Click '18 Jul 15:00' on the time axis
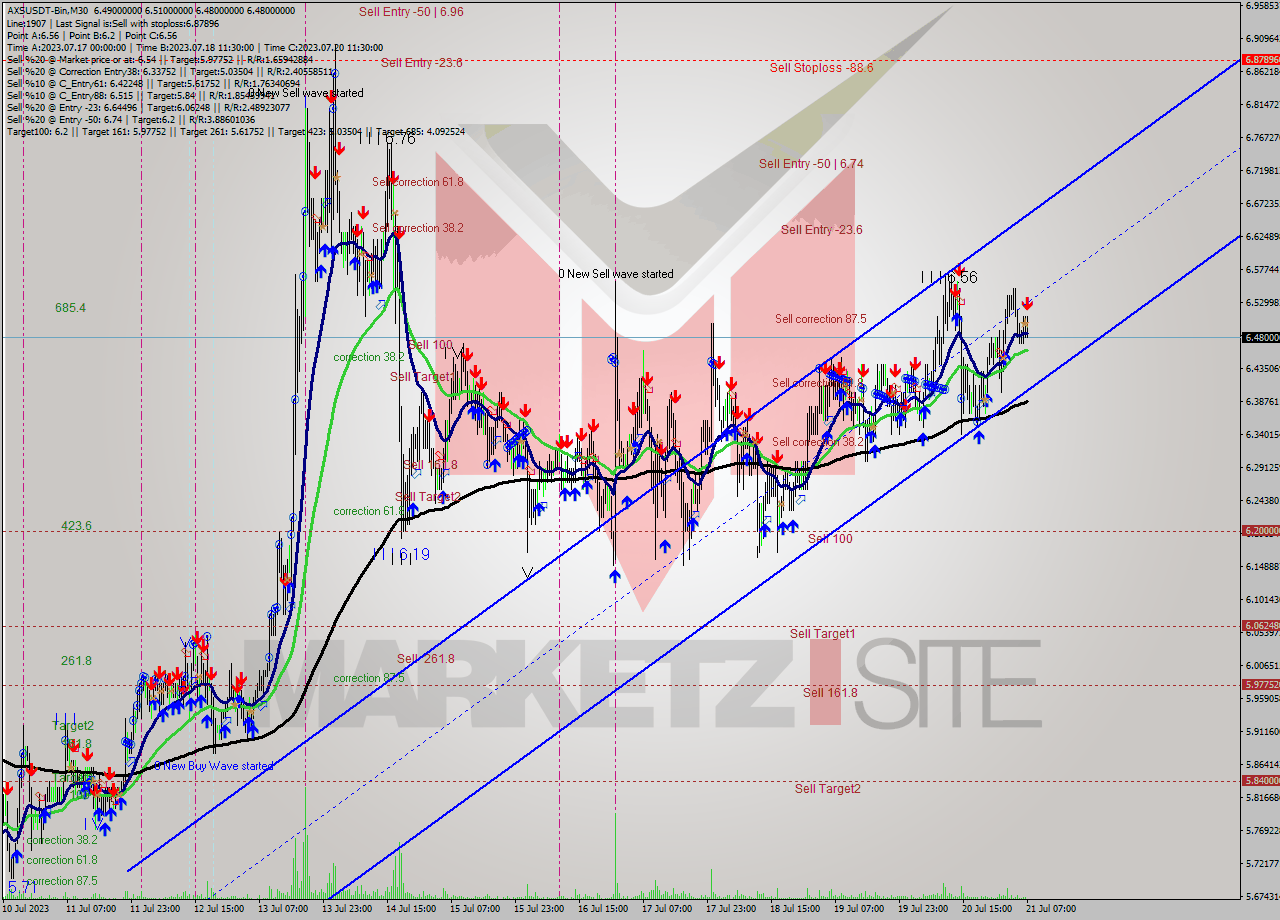 (x=795, y=909)
